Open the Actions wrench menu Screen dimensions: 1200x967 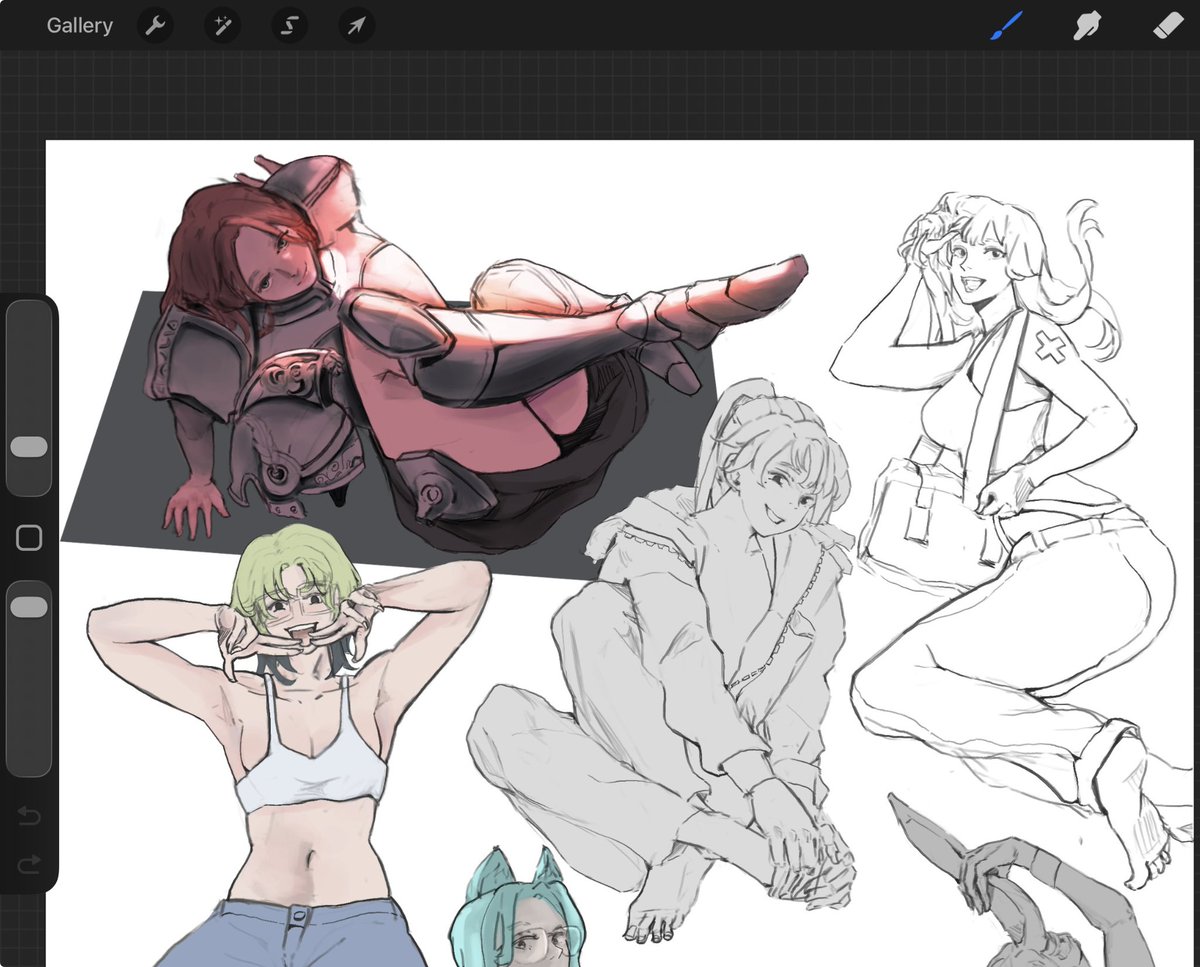point(154,26)
